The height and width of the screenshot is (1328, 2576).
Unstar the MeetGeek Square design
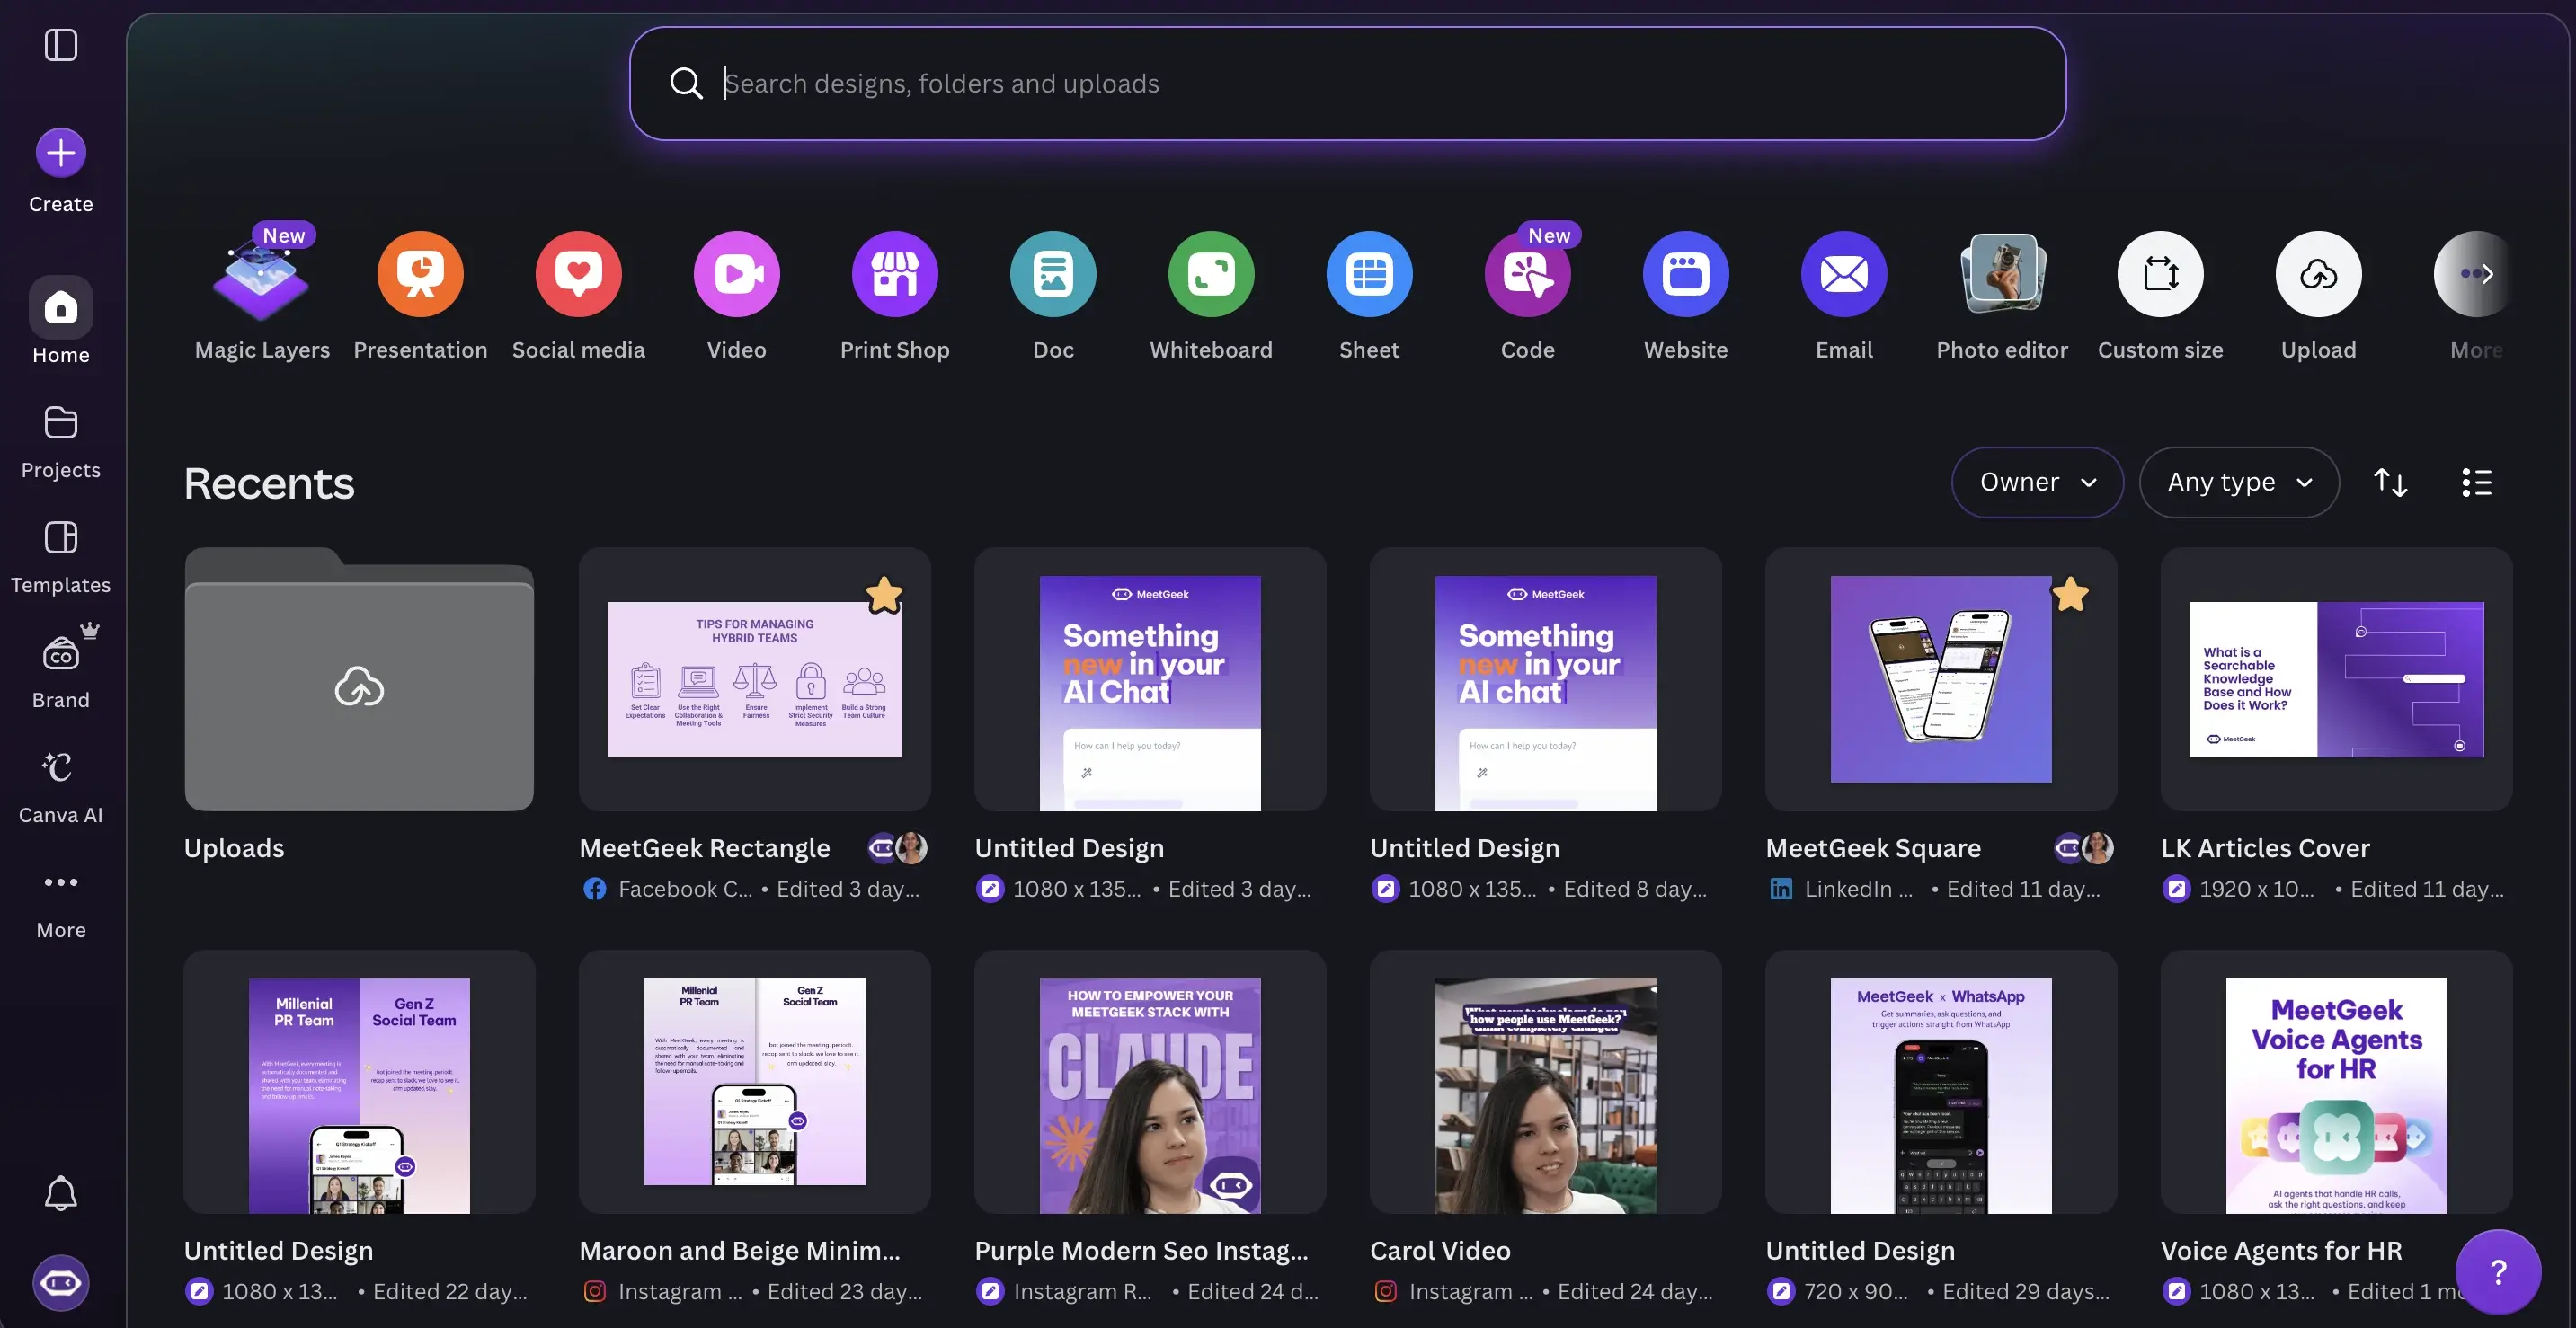click(2070, 595)
